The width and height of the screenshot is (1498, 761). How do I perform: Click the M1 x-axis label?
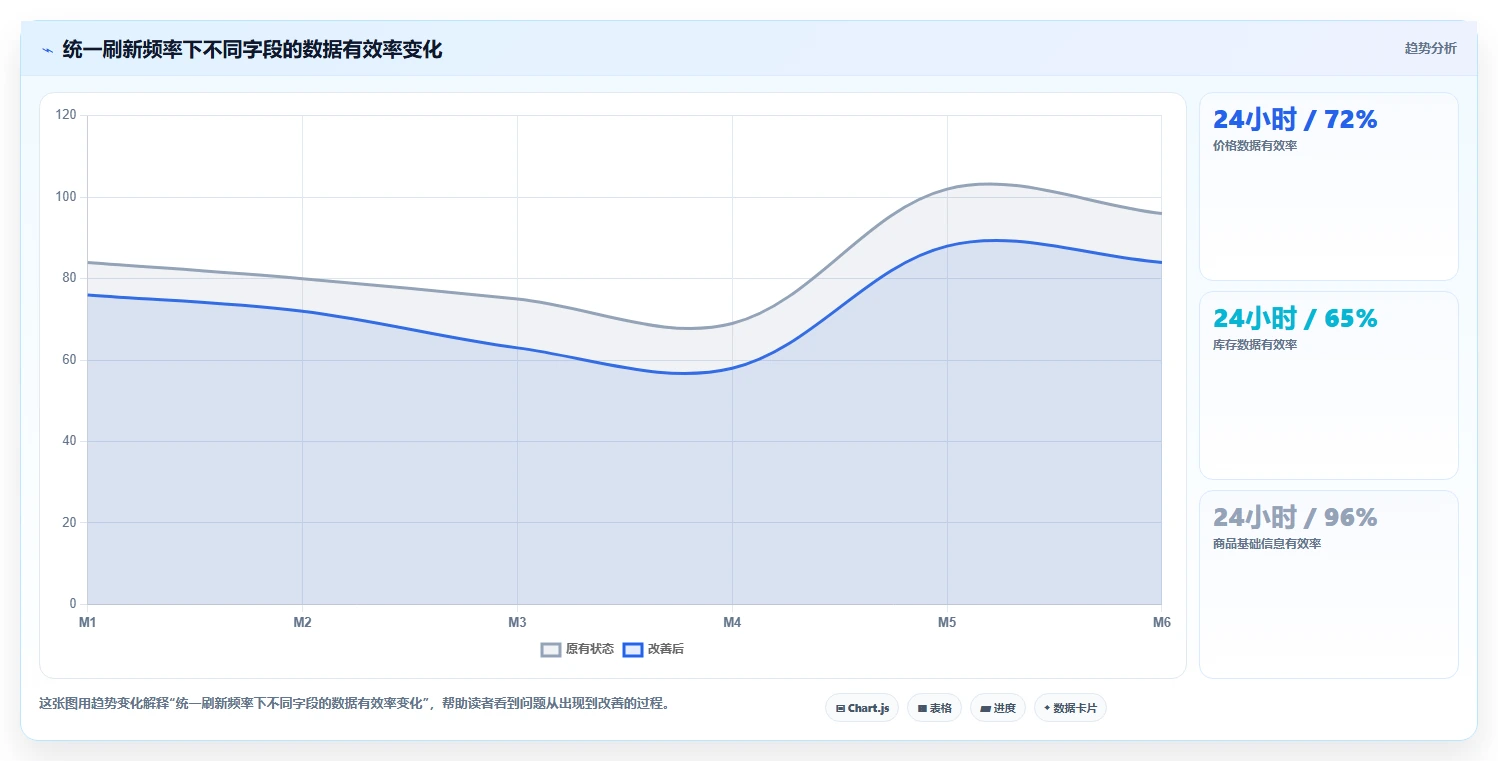click(88, 623)
